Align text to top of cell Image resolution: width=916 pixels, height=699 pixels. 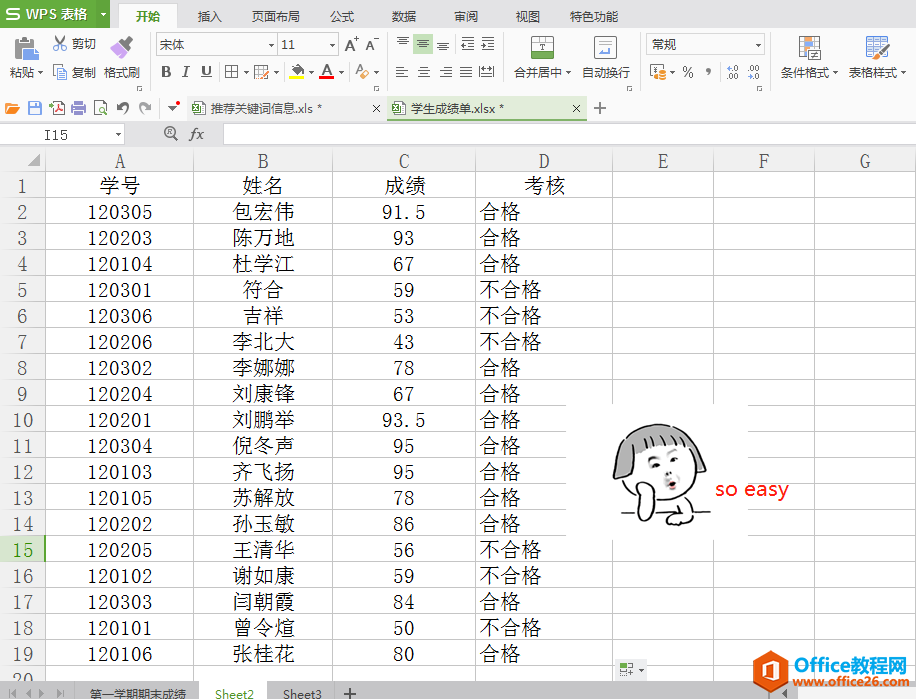tap(403, 44)
